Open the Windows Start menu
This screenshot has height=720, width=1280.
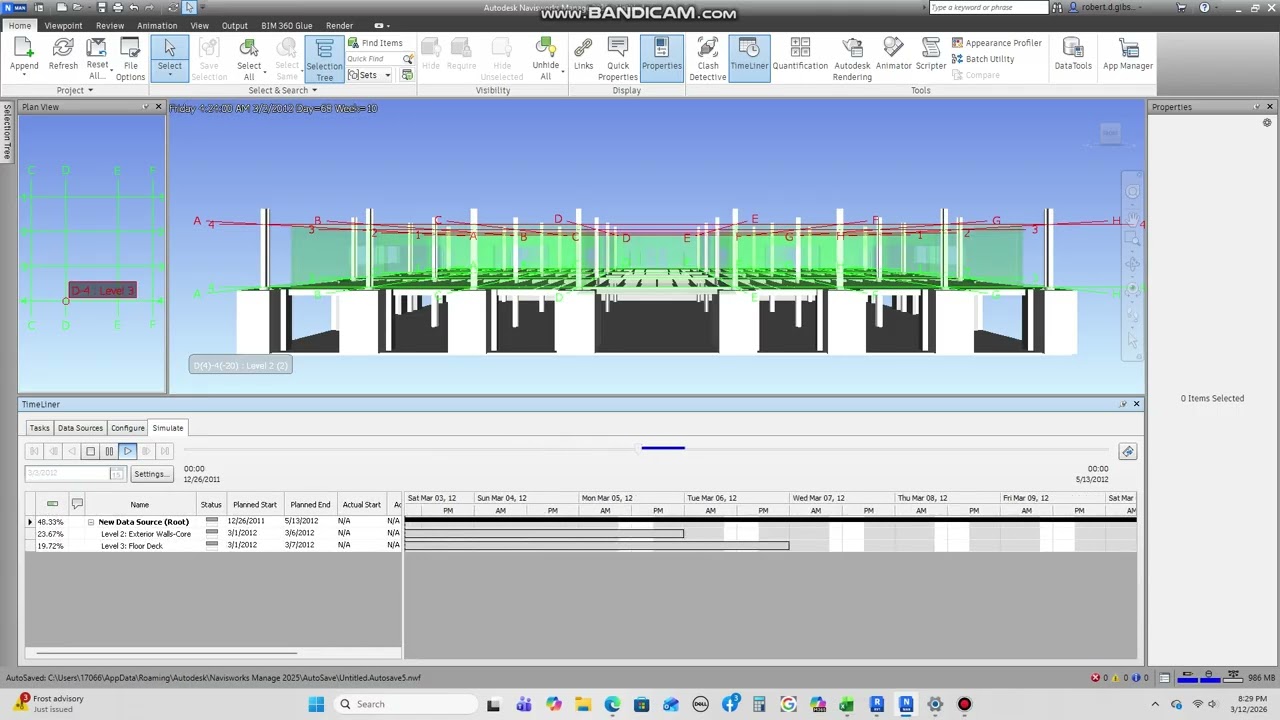coord(316,704)
